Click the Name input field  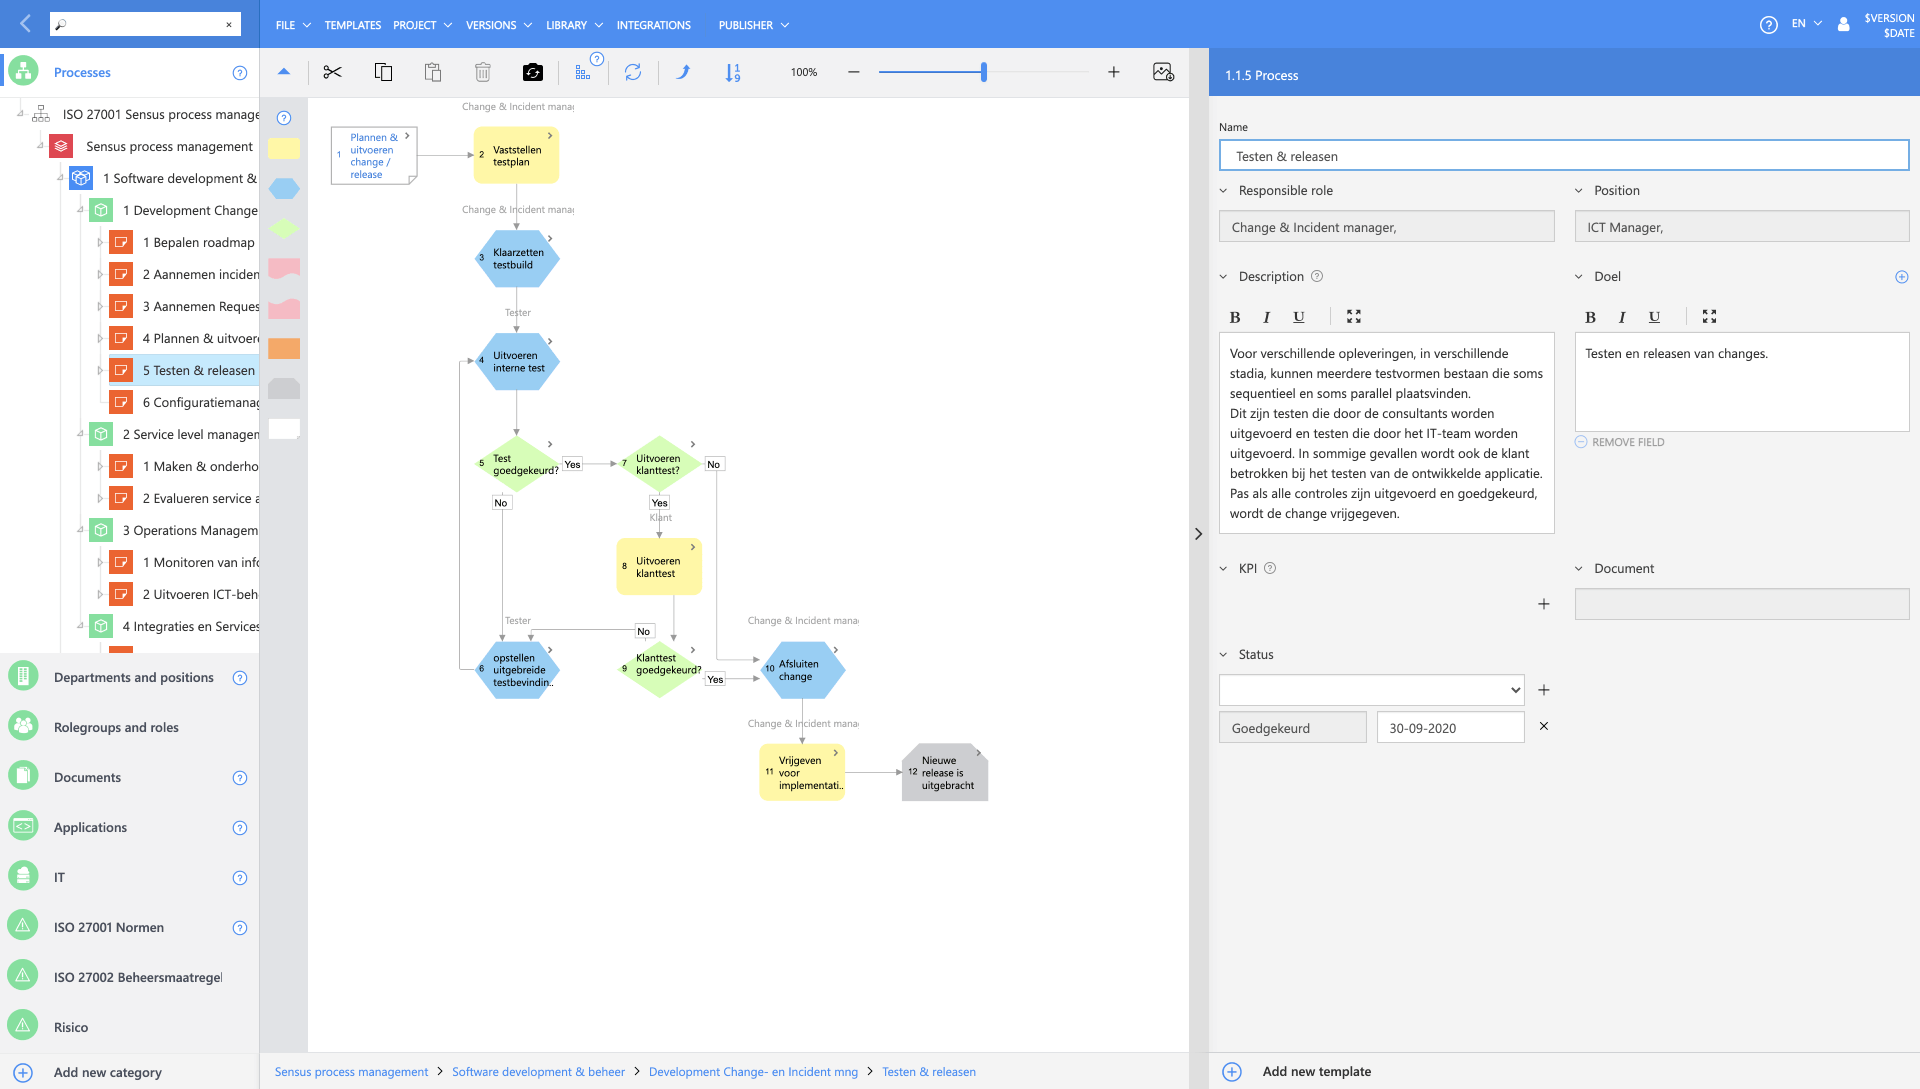1564,156
